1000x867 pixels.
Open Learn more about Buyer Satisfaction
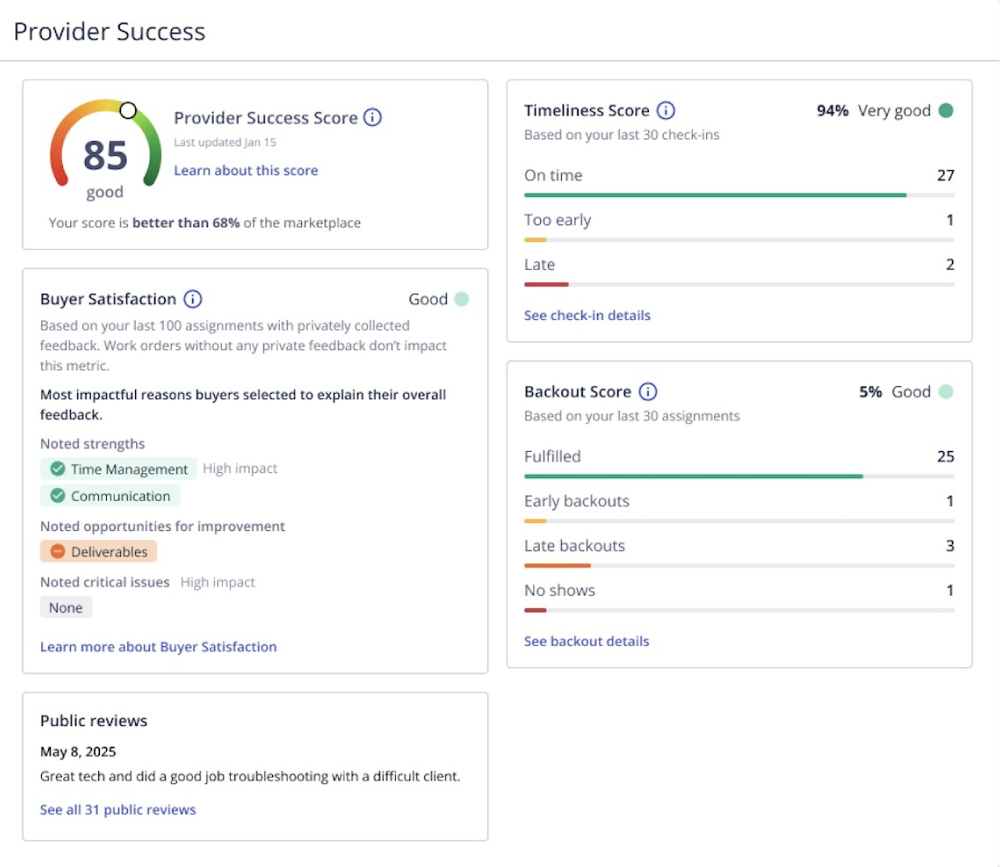(158, 647)
